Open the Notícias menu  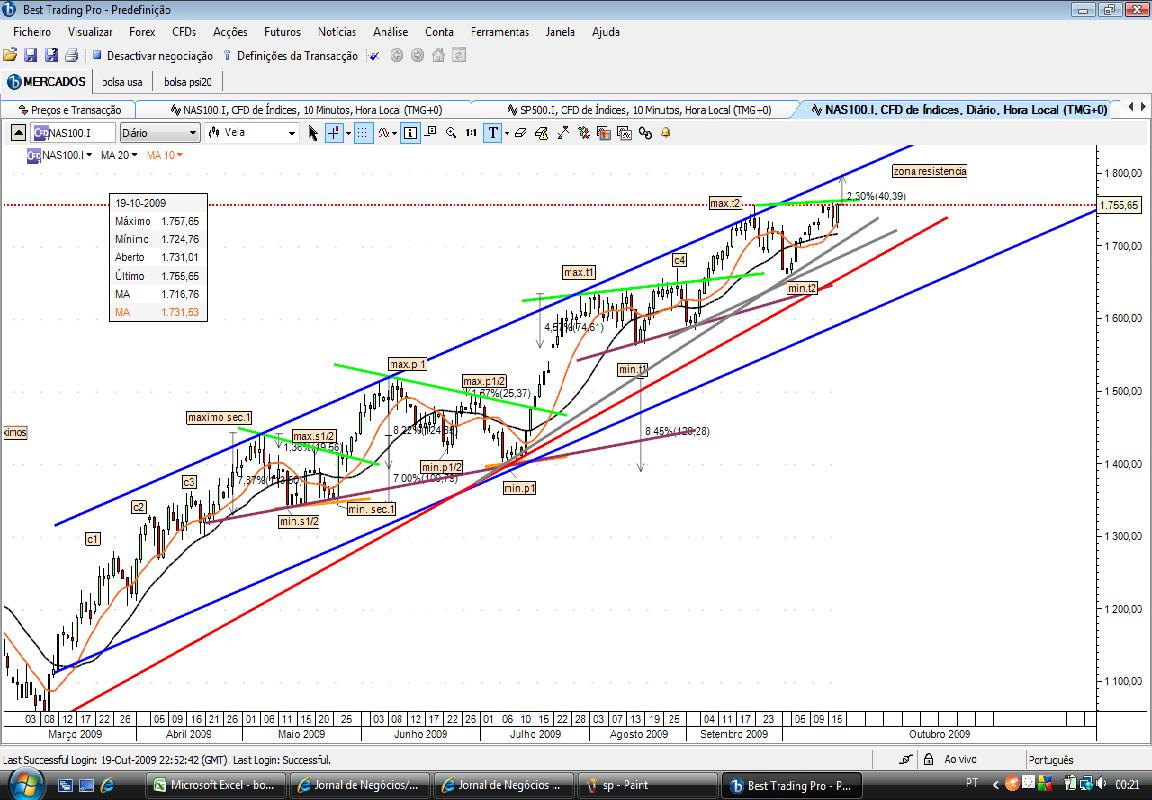336,32
